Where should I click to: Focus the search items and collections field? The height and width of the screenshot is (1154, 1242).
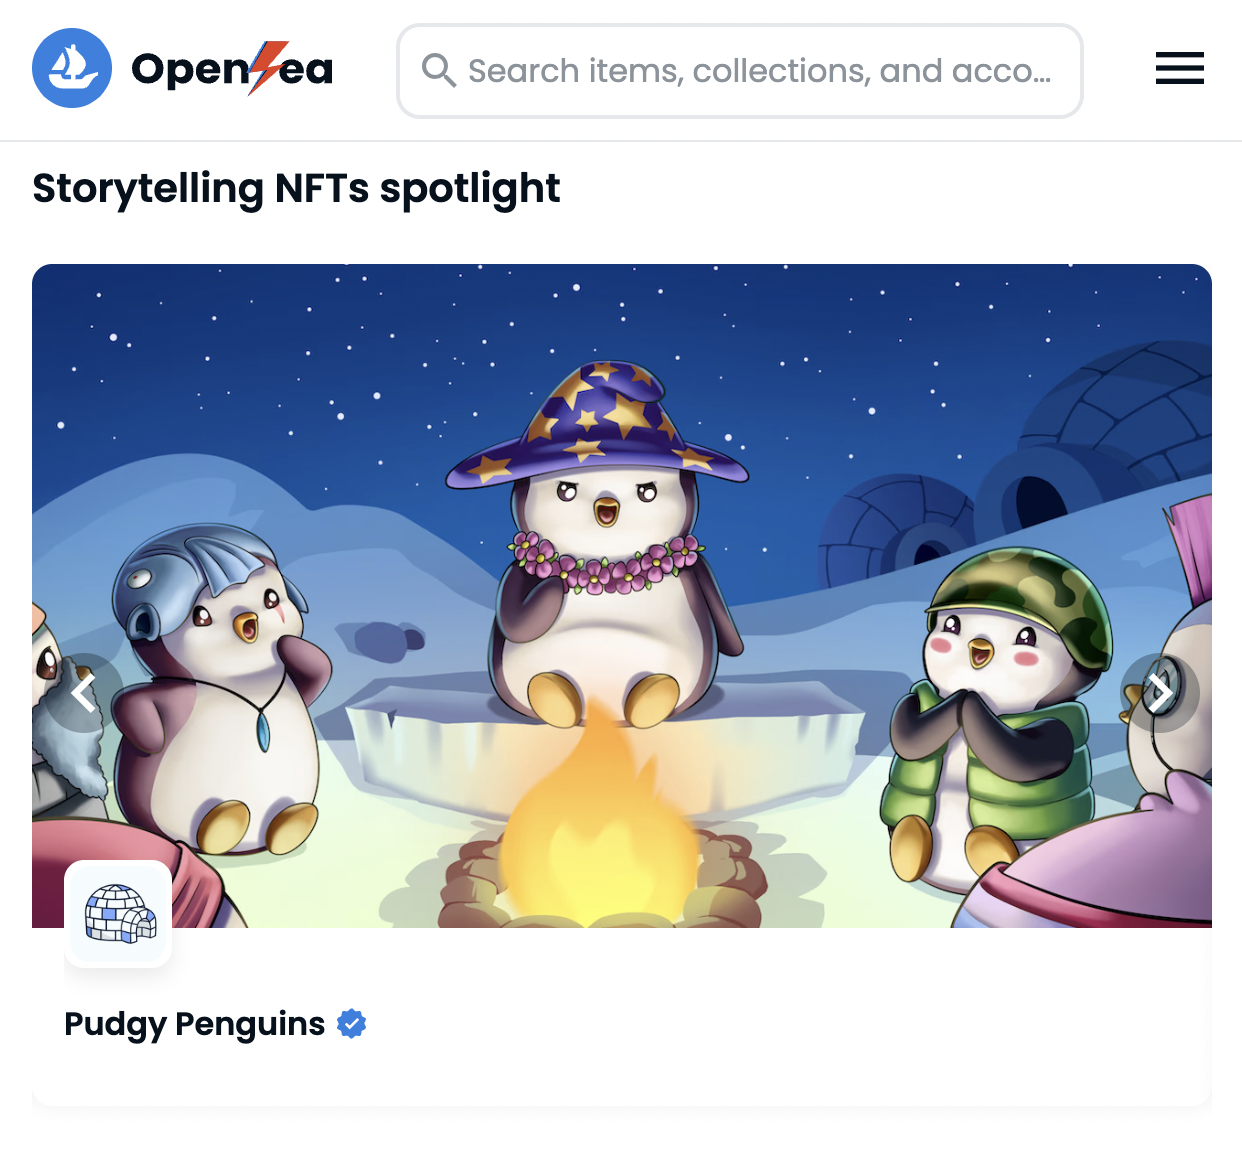coord(760,71)
